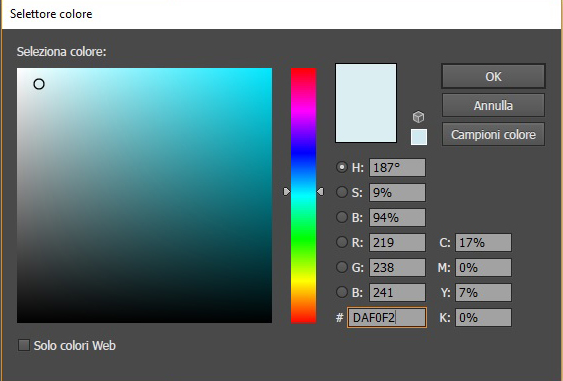
Task: Click the R field showing 219
Action: pos(397,242)
